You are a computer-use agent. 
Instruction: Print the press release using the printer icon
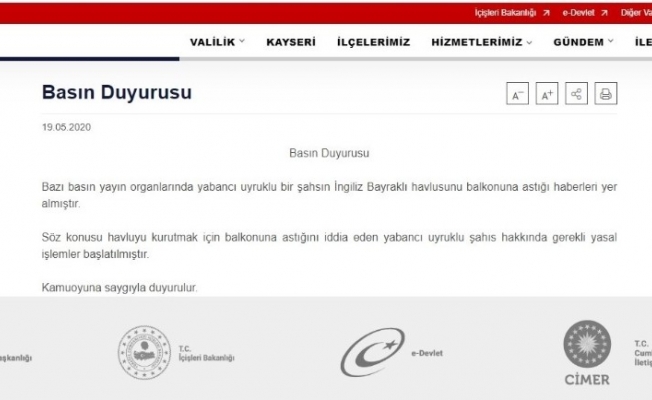[605, 94]
